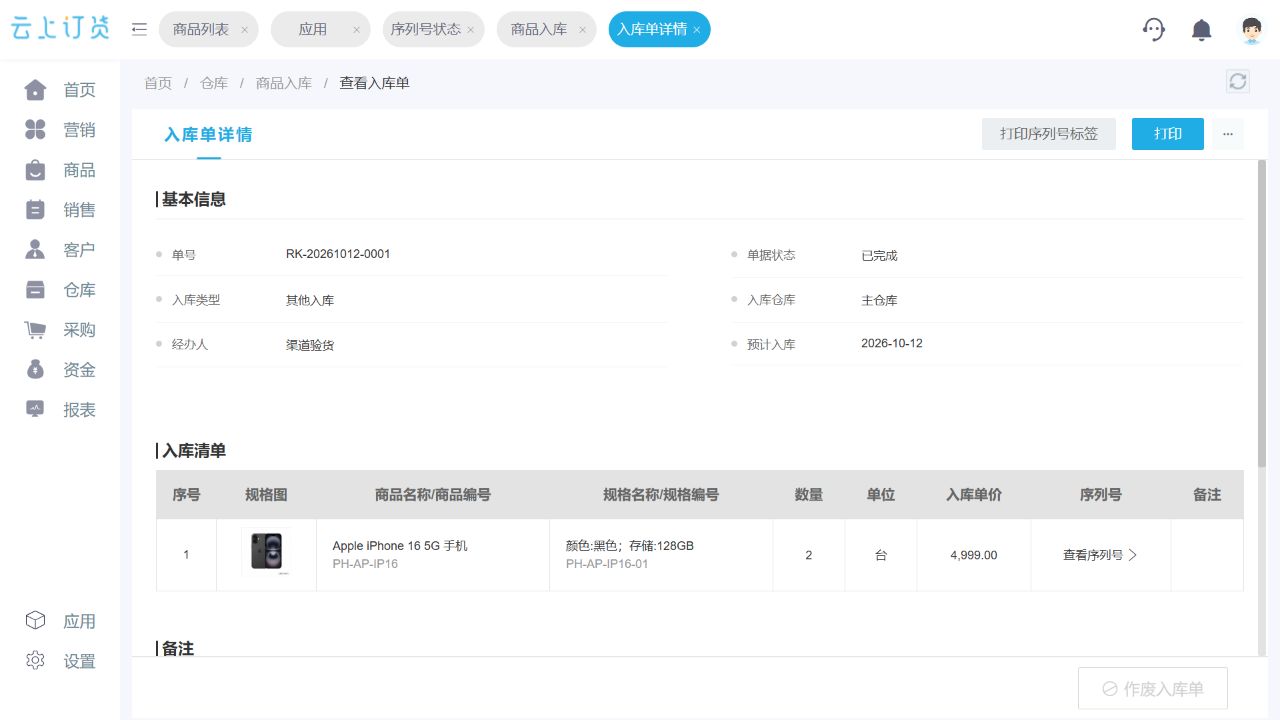1280x720 pixels.
Task: Click the 打印序列号标签 button
Action: click(1049, 134)
